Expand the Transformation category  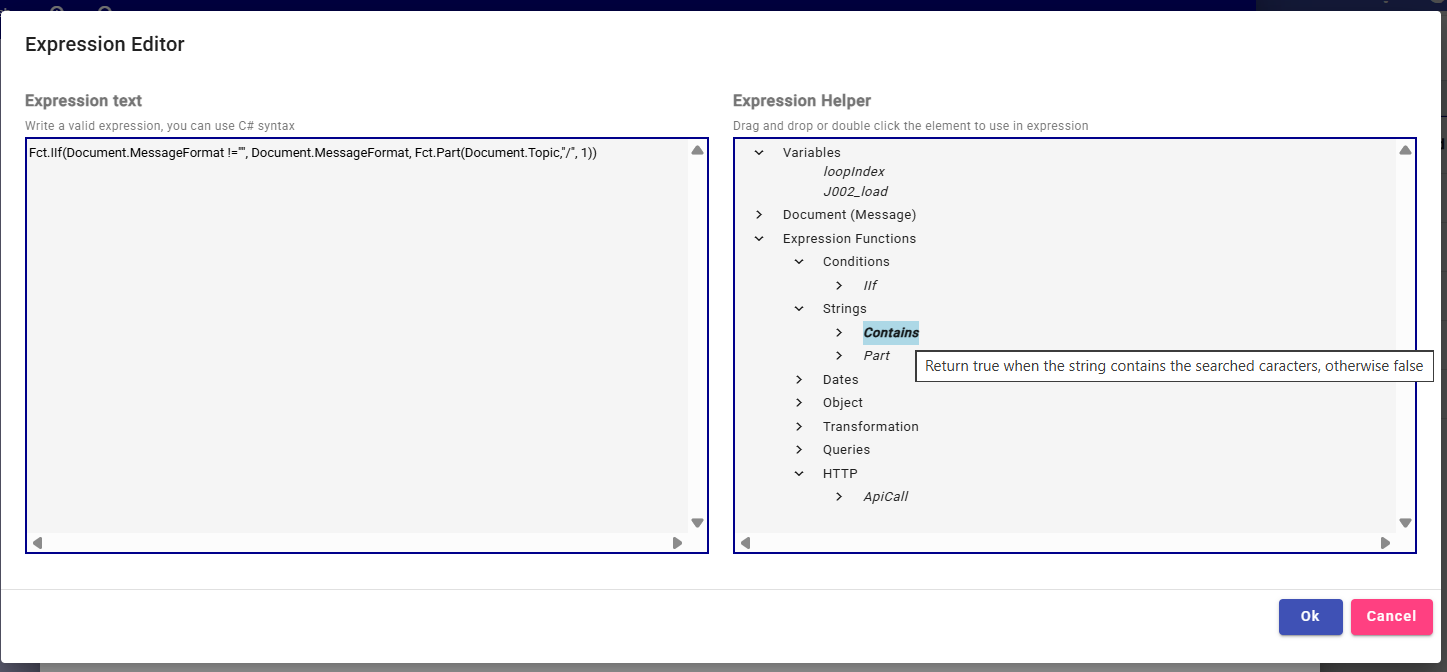(799, 427)
